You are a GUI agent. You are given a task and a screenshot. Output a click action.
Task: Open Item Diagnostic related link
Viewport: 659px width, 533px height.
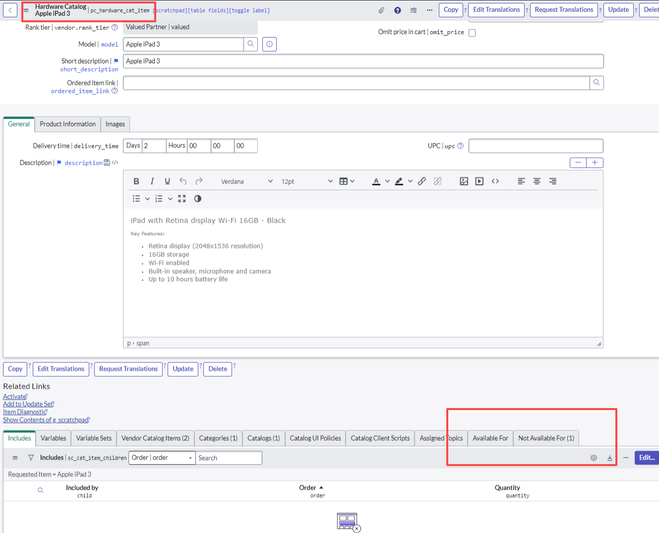24,412
